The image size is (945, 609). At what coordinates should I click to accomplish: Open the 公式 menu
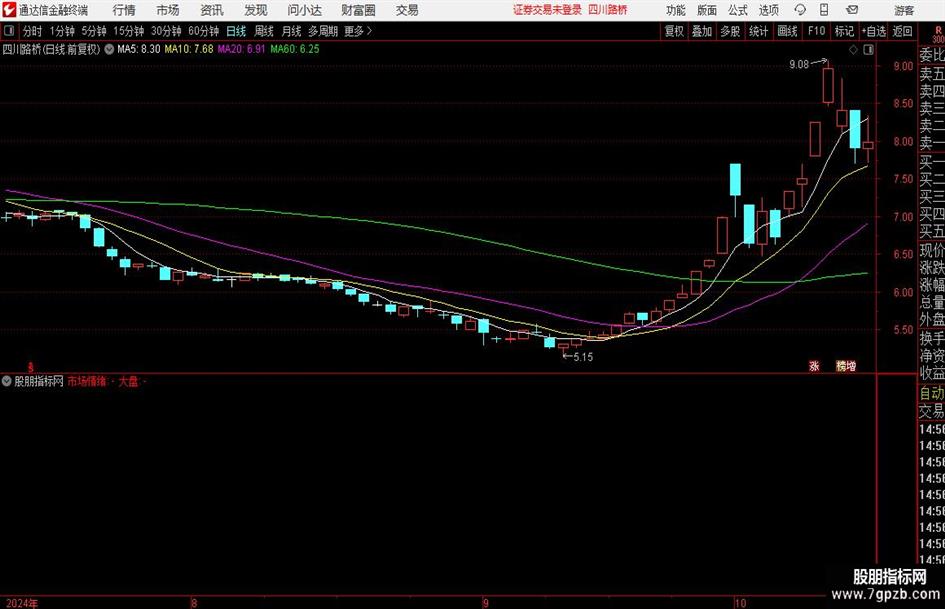[x=738, y=10]
